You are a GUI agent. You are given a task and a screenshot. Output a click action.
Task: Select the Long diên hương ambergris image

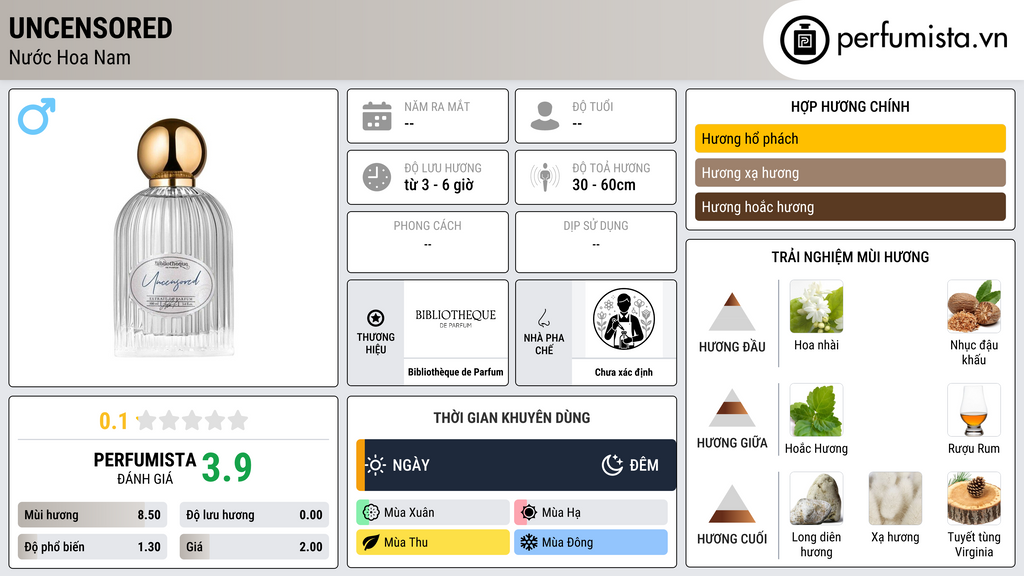pos(816,498)
